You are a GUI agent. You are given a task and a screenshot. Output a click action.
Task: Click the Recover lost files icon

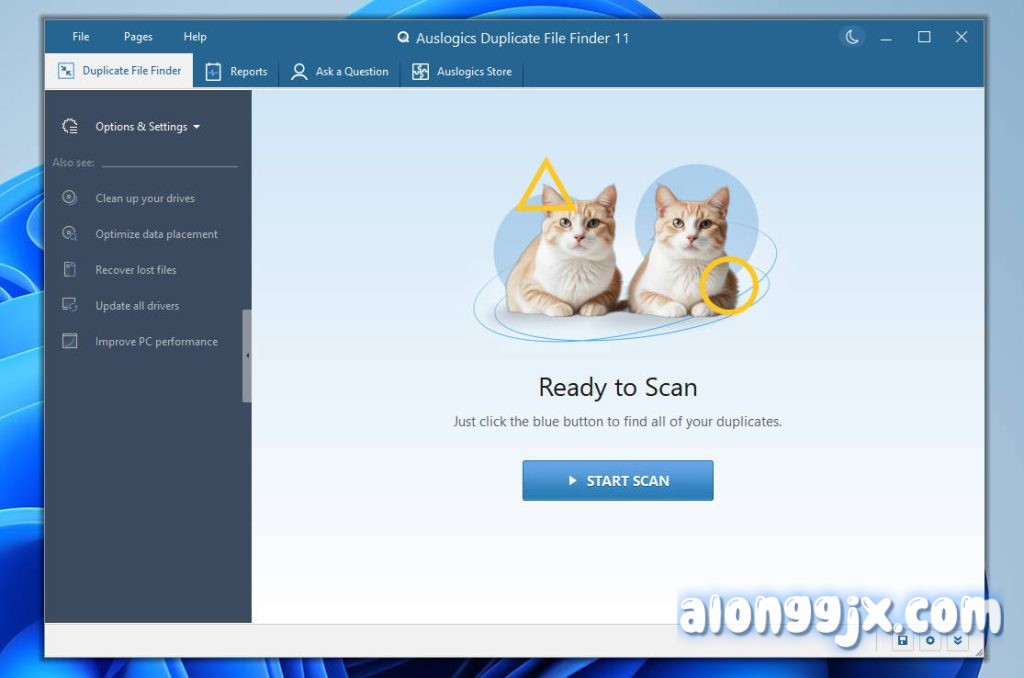pyautogui.click(x=69, y=270)
